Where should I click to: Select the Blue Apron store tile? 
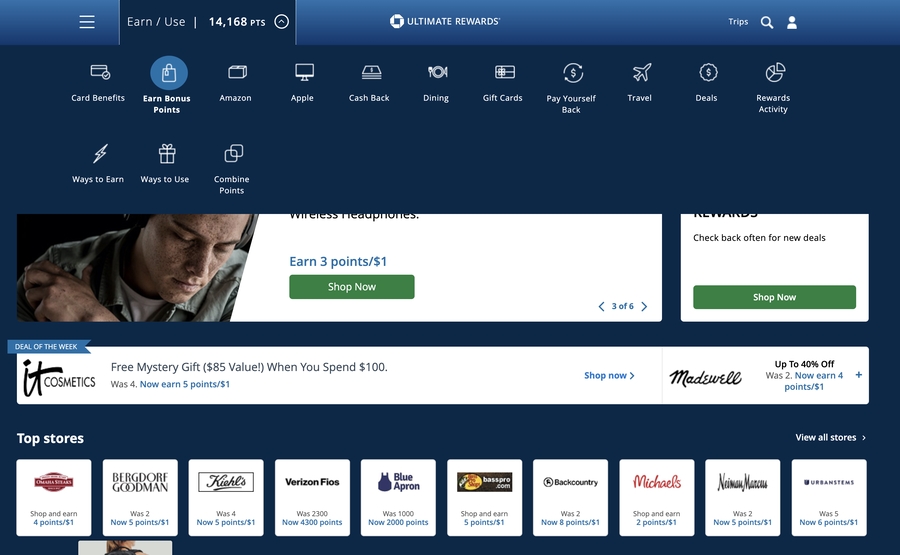[x=398, y=498]
